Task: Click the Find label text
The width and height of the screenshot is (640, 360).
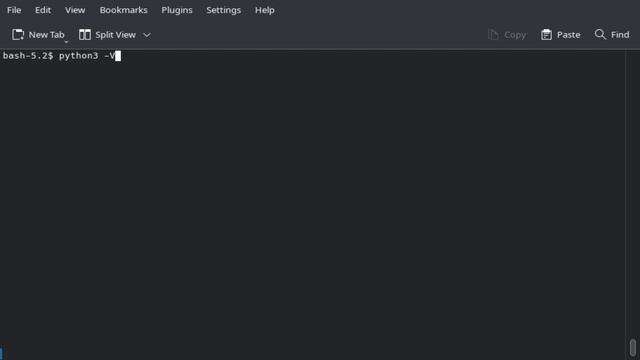Action: [620, 35]
